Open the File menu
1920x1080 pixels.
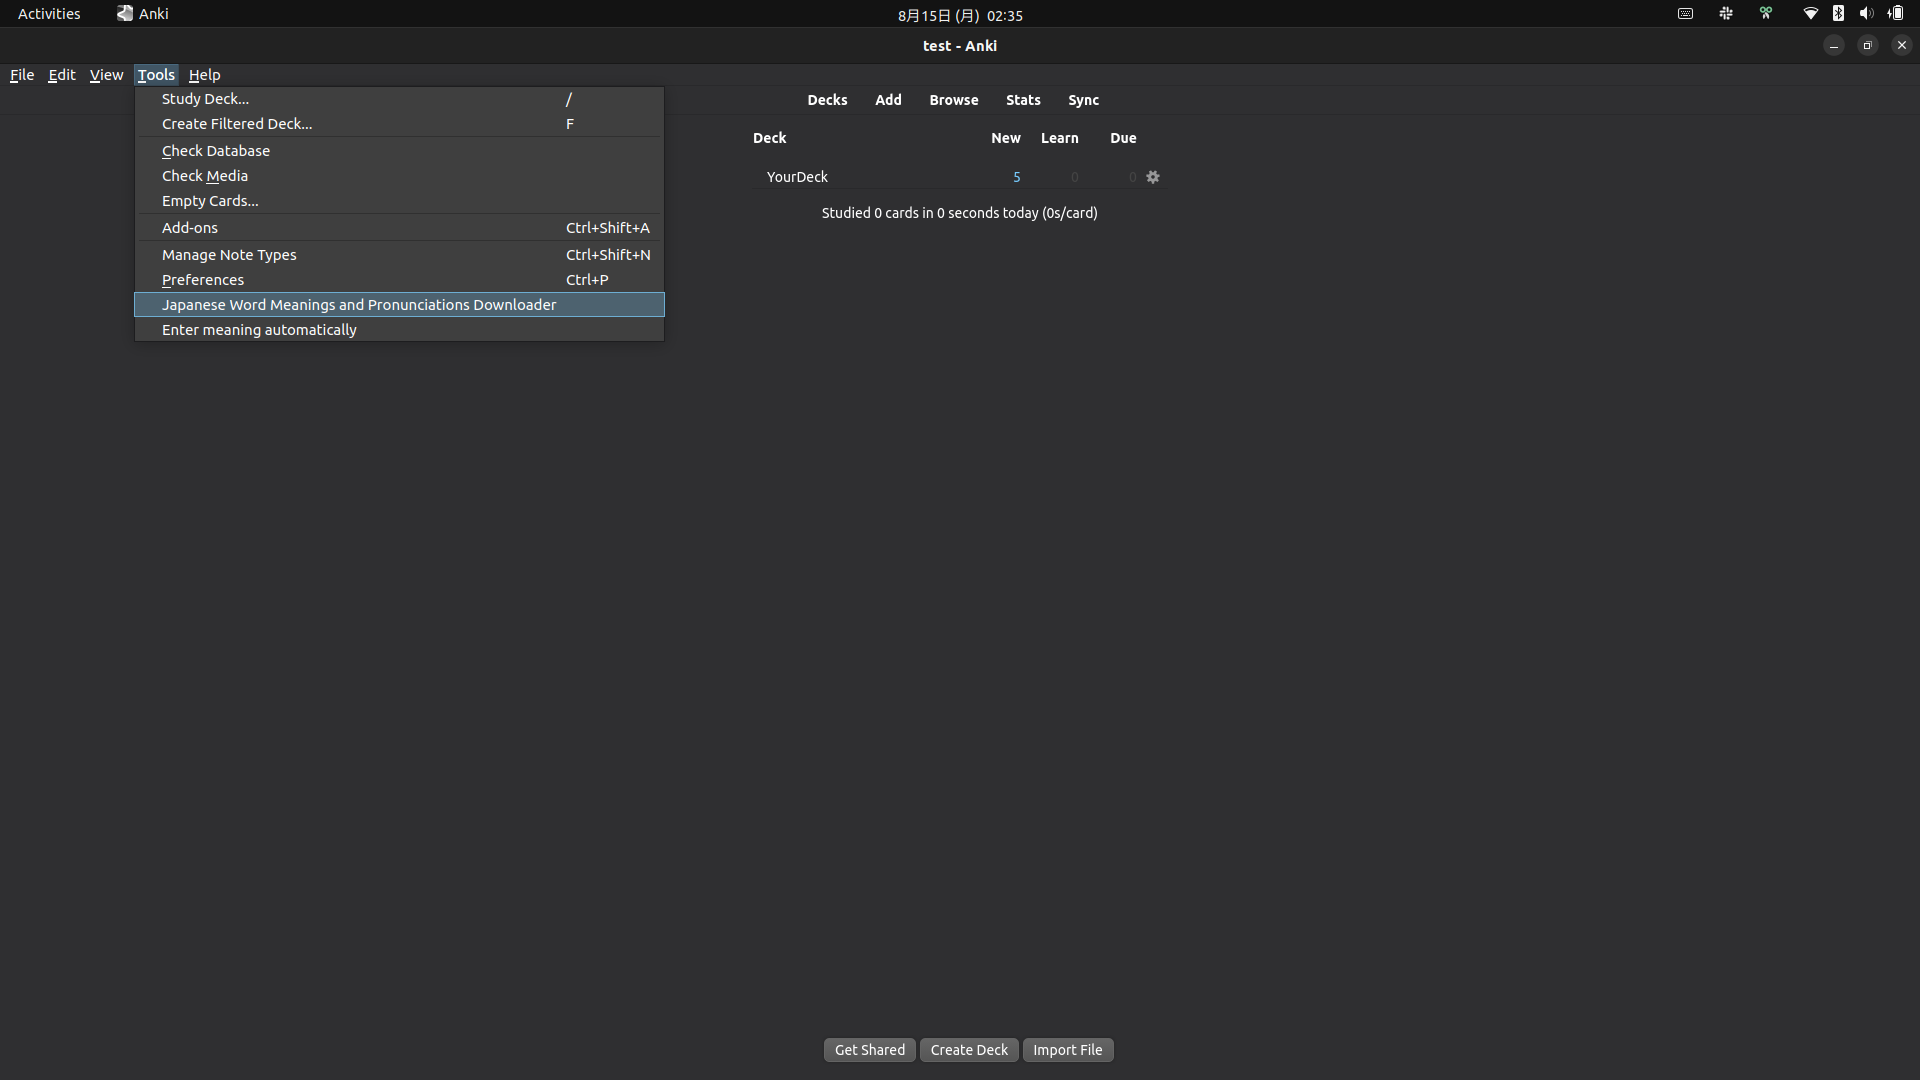tap(22, 75)
